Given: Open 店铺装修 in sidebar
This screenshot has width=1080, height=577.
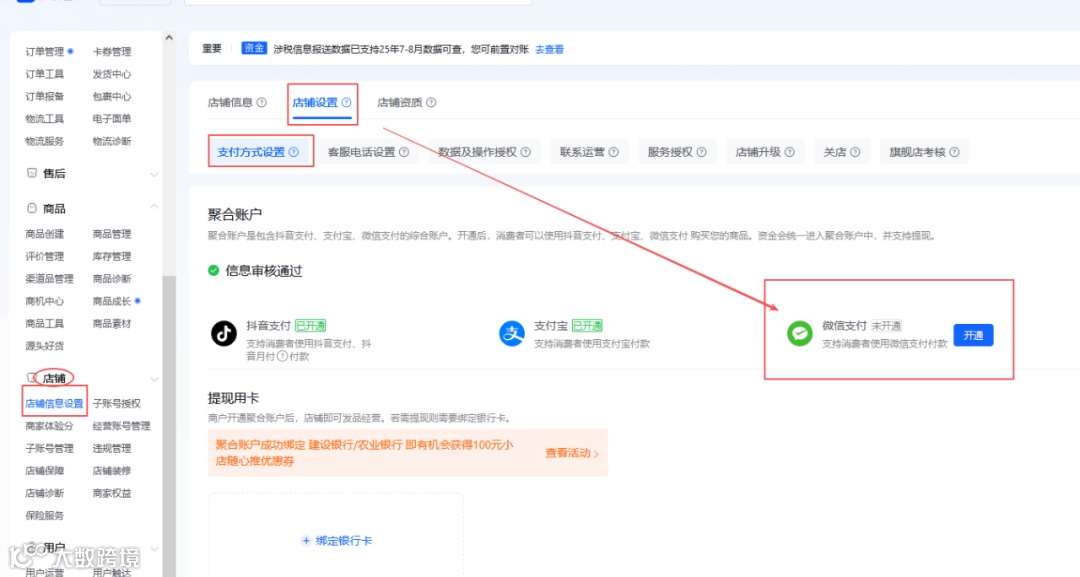Looking at the screenshot, I should (x=112, y=471).
